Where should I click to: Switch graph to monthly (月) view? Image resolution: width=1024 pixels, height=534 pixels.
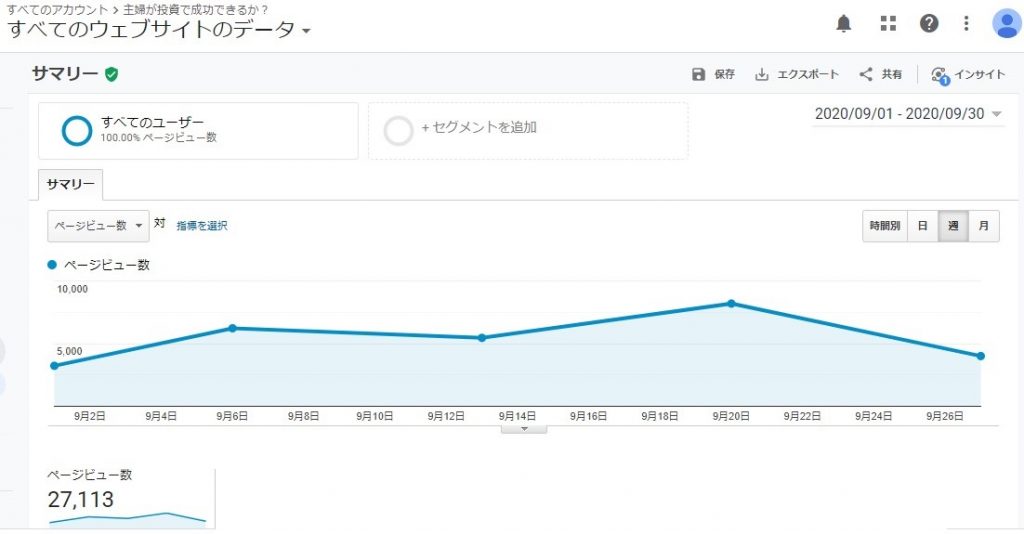point(984,226)
